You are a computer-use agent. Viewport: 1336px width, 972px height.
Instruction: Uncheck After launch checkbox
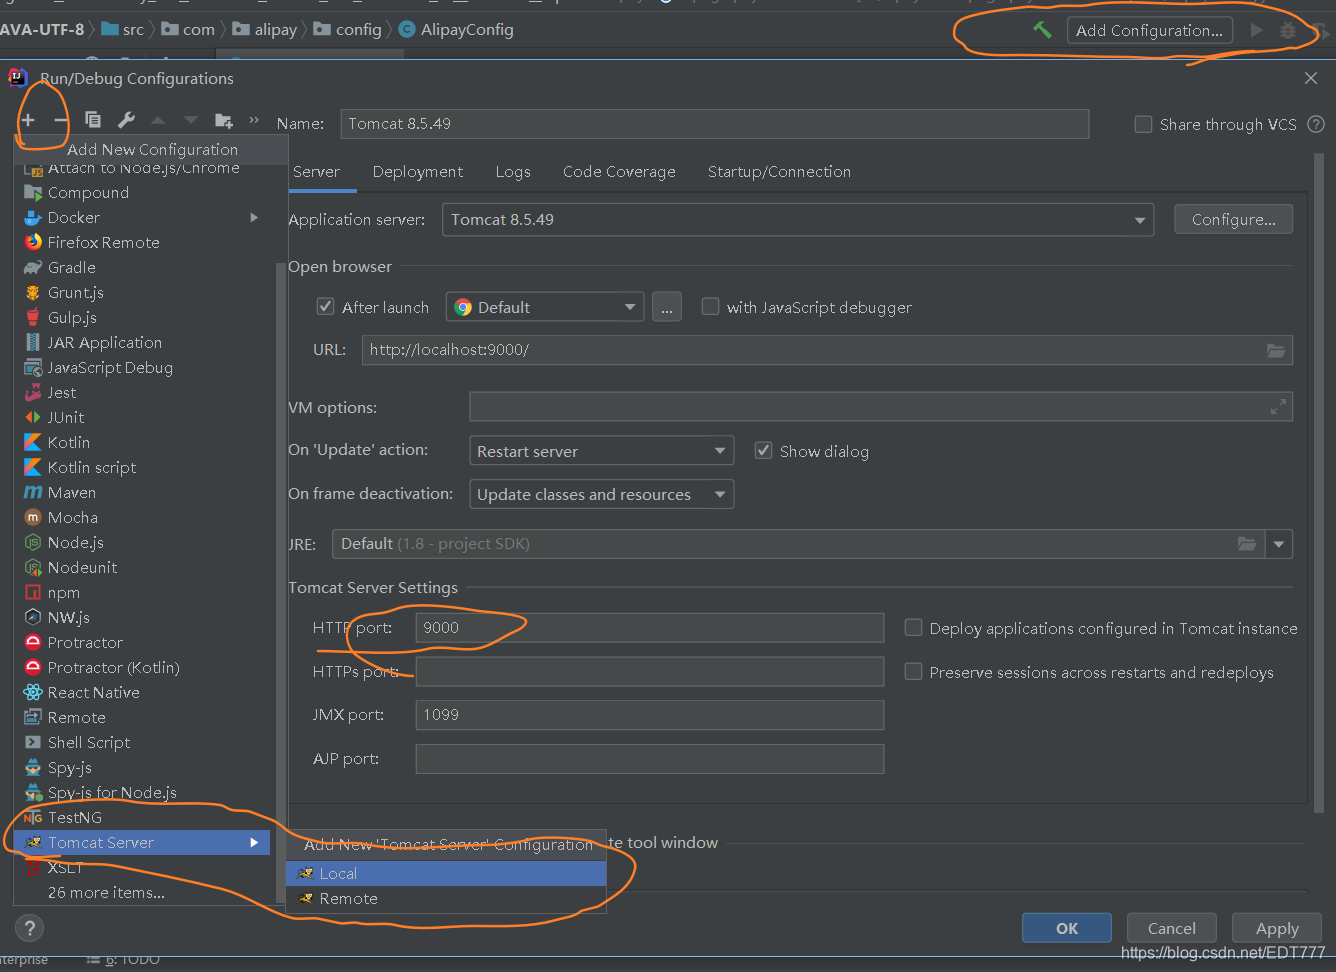325,306
